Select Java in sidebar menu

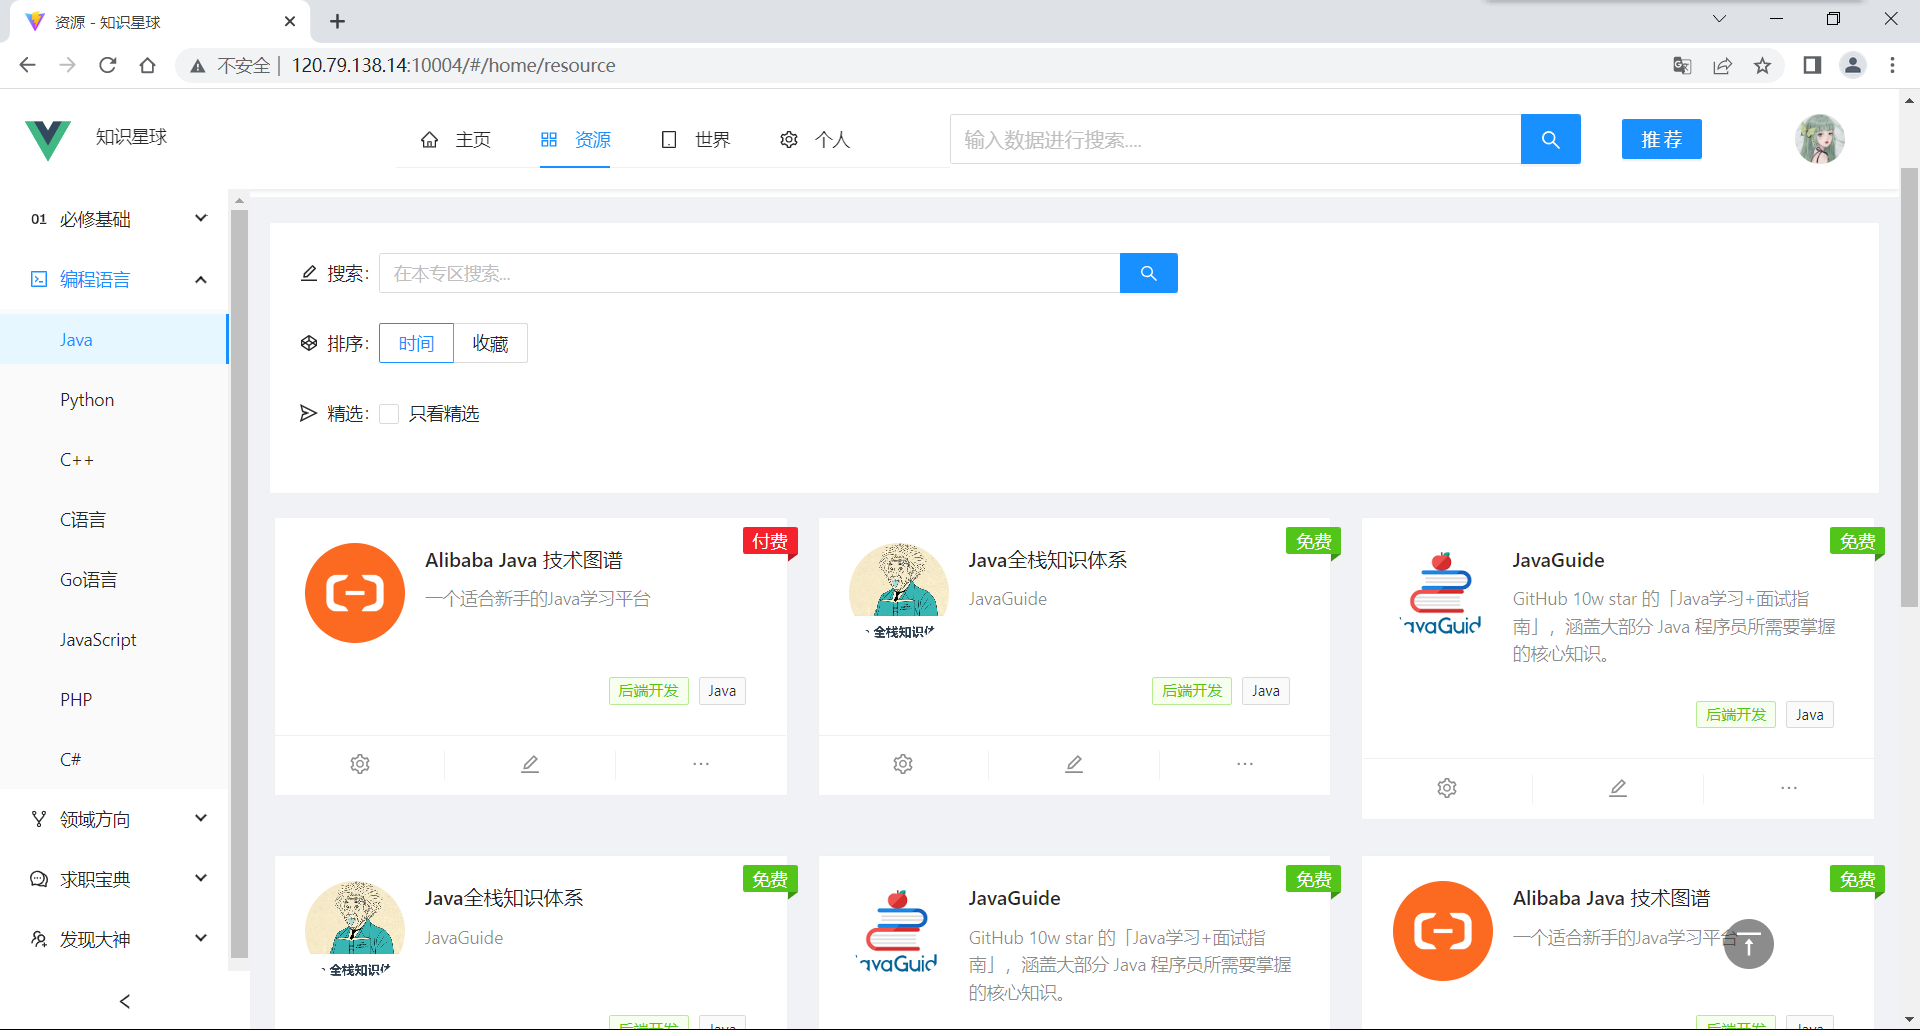[114, 339]
